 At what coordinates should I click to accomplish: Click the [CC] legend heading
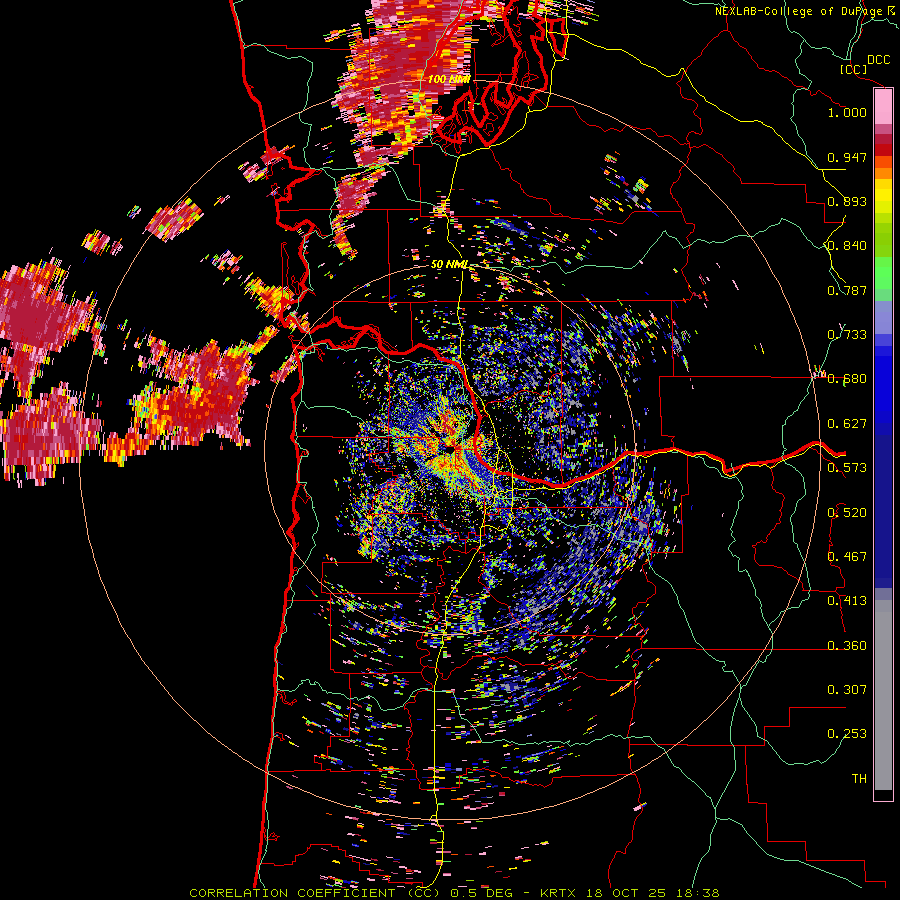(854, 69)
